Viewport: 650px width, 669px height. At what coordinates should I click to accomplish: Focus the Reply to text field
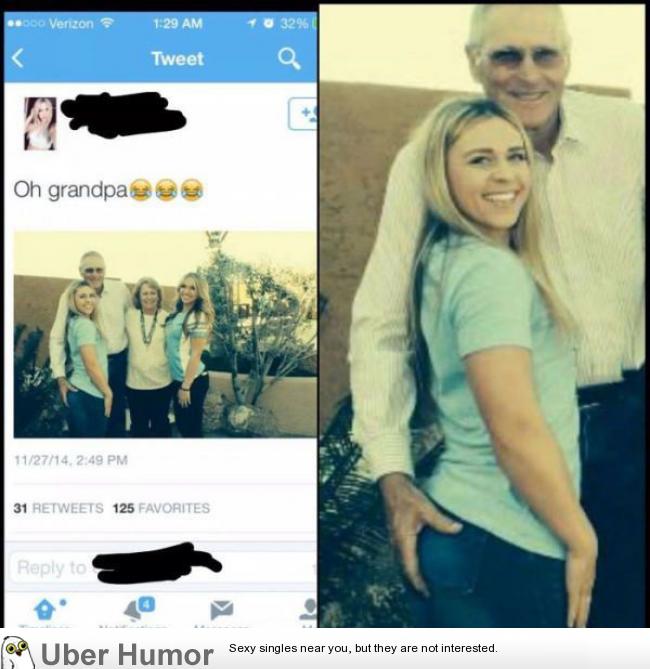tap(163, 567)
